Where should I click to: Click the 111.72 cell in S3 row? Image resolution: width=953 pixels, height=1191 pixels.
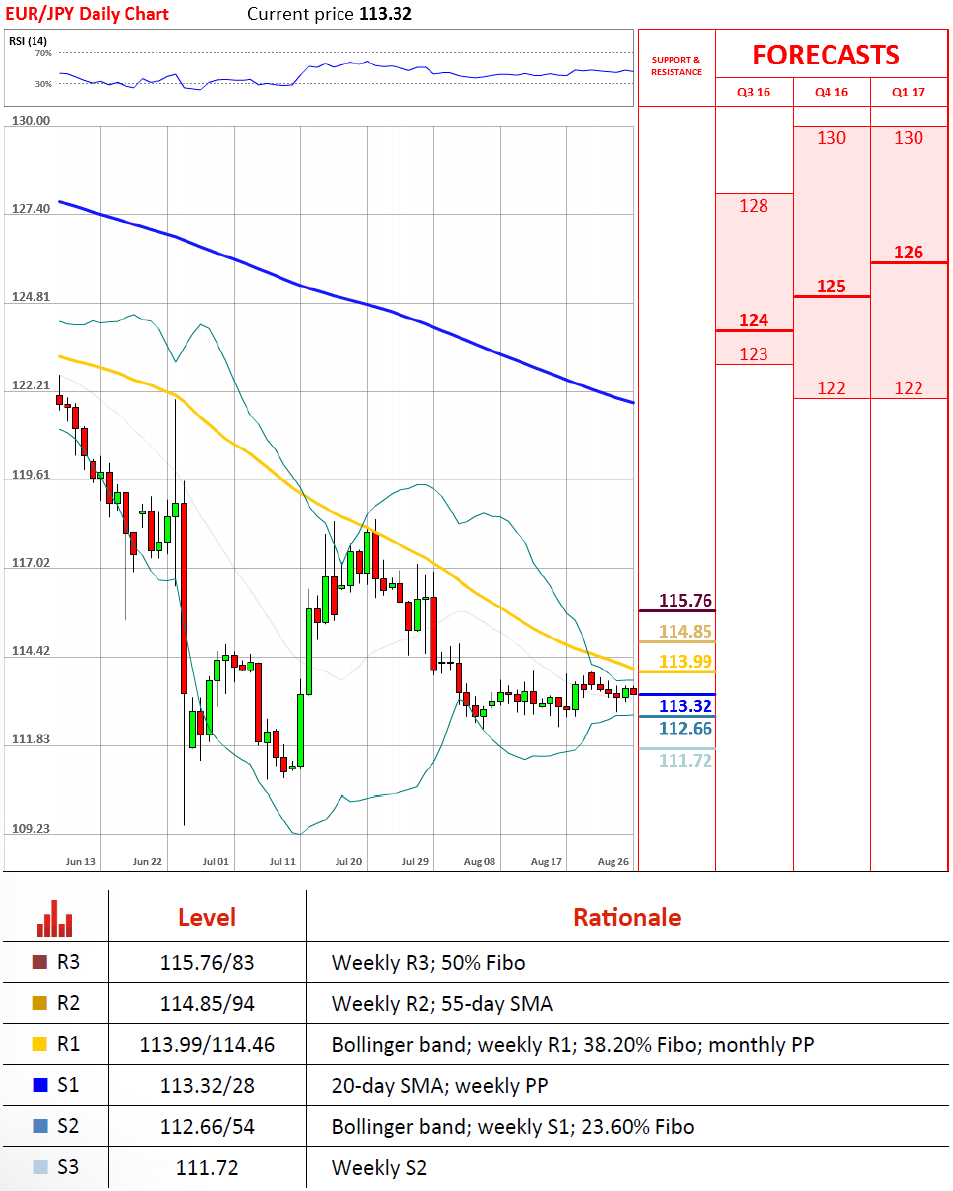[207, 1167]
